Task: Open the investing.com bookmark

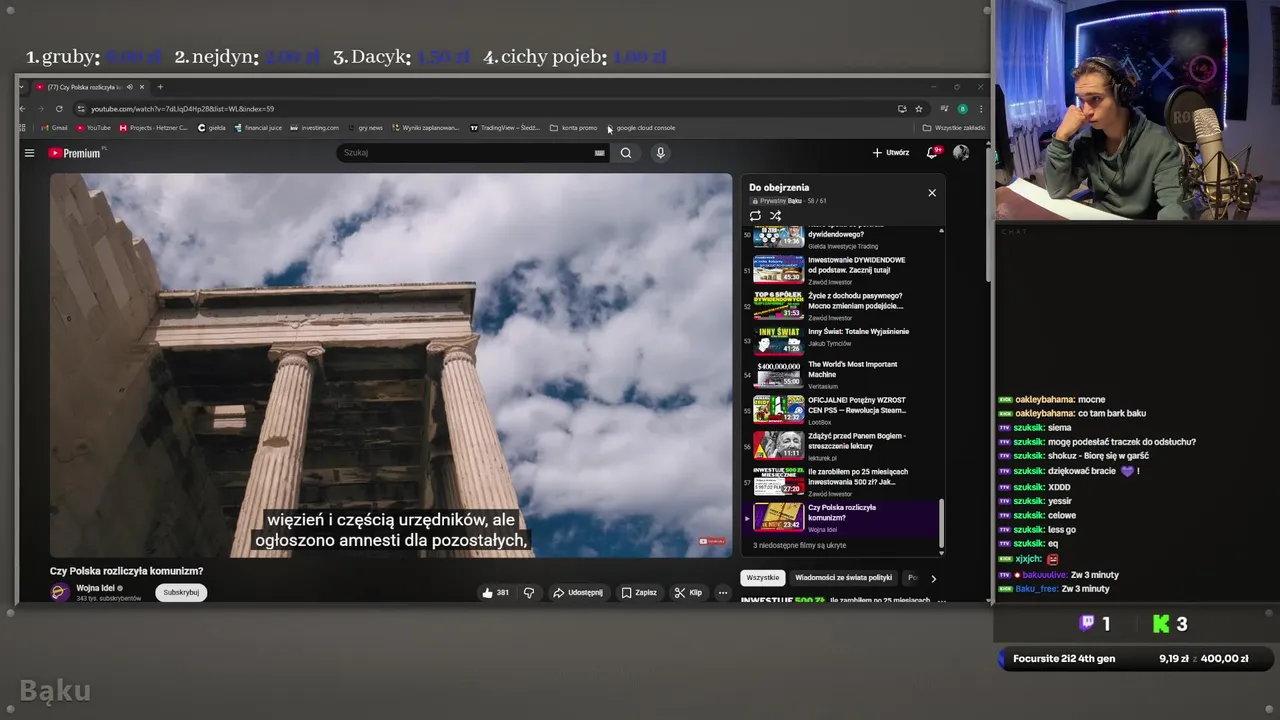Action: tap(314, 128)
